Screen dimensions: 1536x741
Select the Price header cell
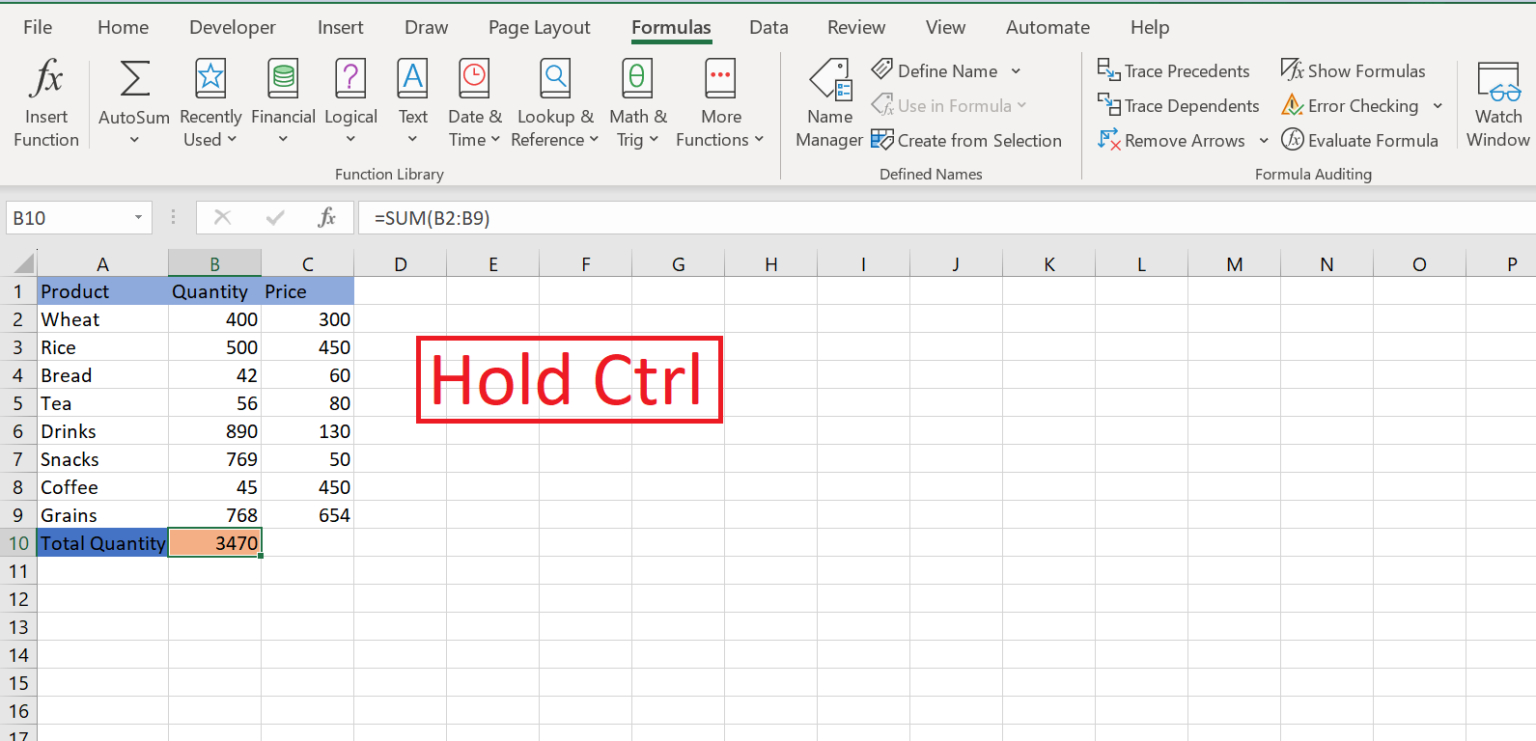pos(307,292)
